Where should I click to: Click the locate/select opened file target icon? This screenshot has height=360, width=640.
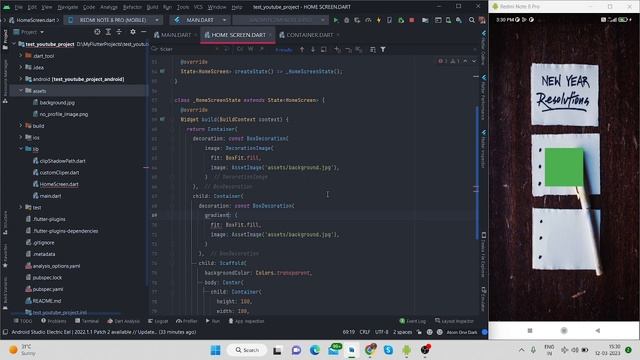(97, 32)
